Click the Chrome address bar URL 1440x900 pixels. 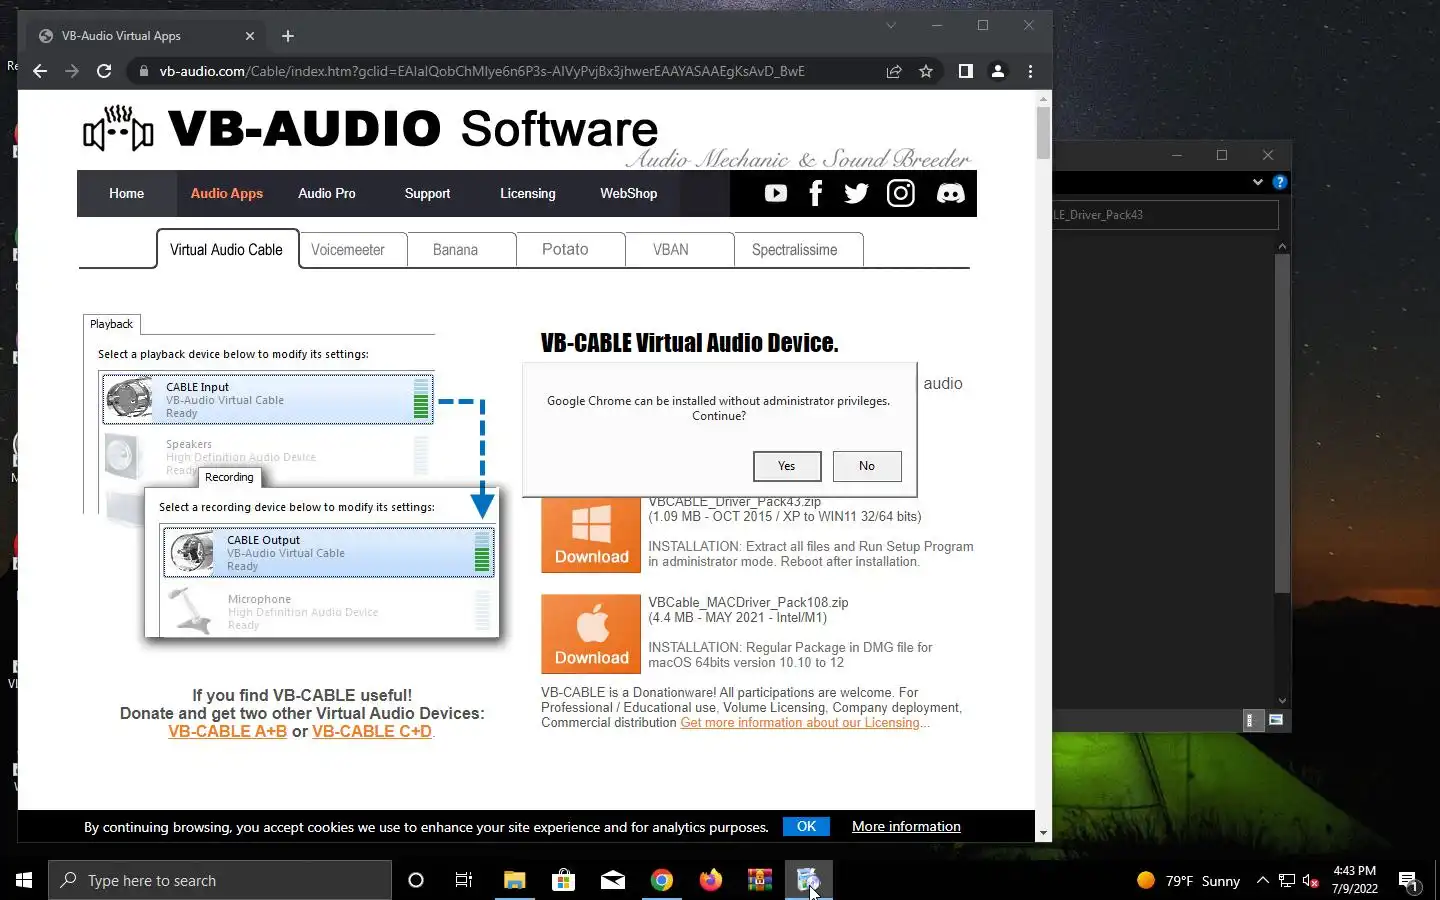click(x=482, y=71)
